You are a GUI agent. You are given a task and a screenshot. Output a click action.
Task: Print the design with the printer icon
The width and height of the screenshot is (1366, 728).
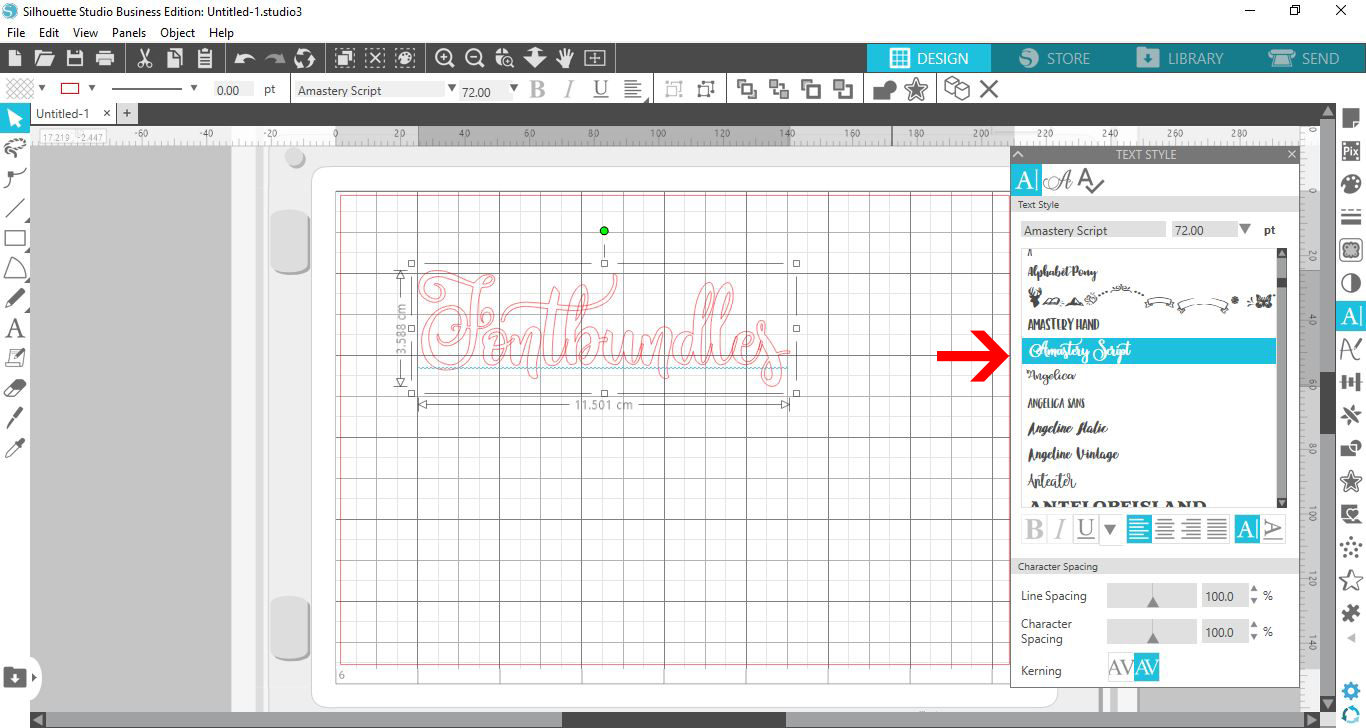(105, 58)
